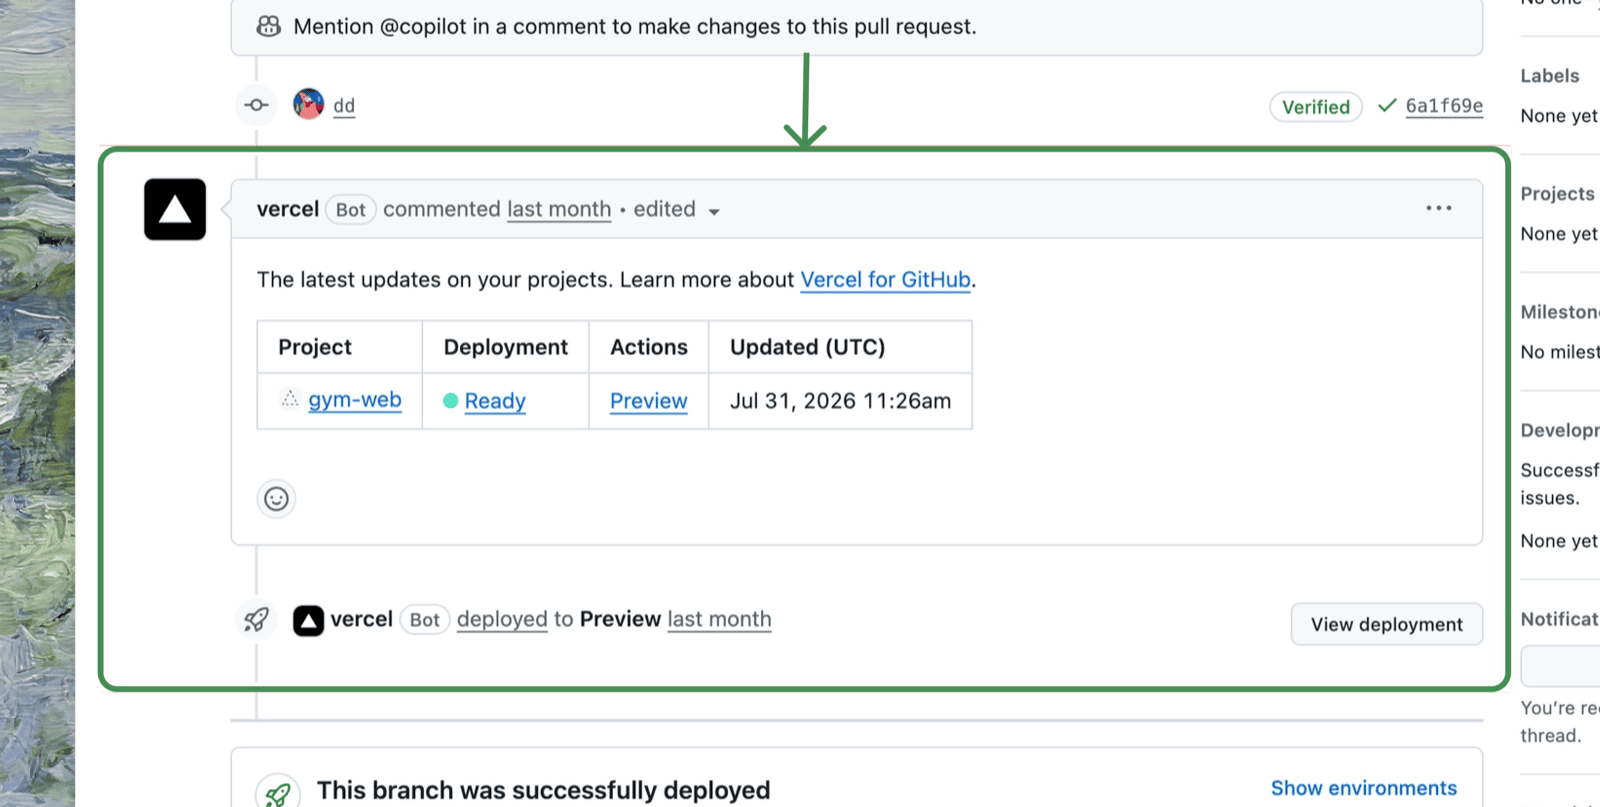Click the large Vercel triangle avatar
The image size is (1600, 807).
coord(175,209)
